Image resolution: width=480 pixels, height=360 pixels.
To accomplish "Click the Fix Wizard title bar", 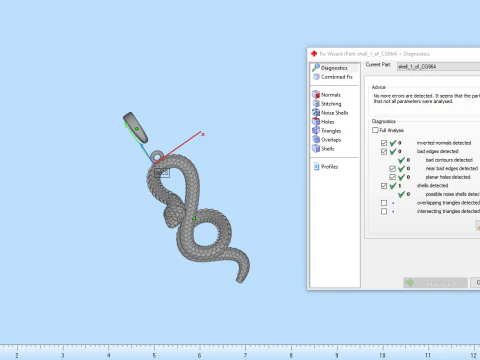I will coord(393,54).
